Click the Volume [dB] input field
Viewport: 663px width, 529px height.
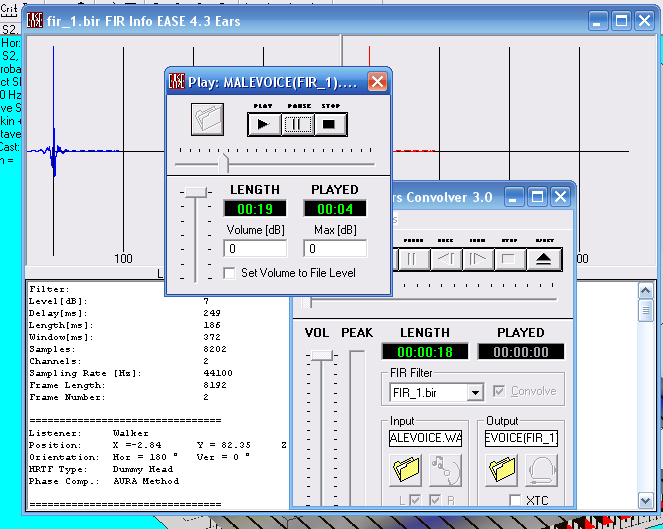pyautogui.click(x=255, y=249)
